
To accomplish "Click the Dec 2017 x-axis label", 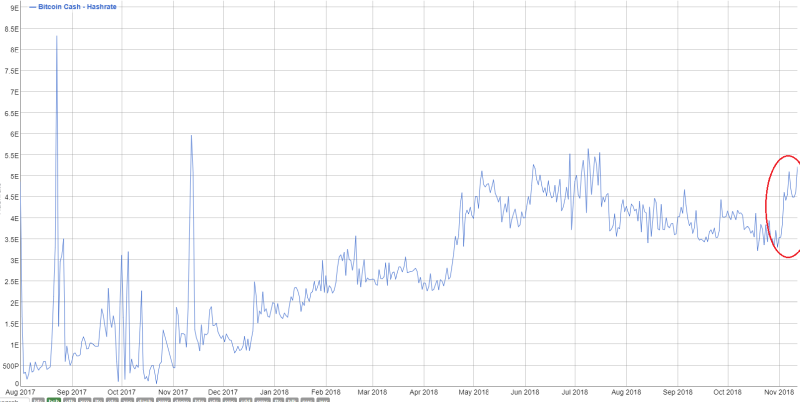I will pos(223,391).
